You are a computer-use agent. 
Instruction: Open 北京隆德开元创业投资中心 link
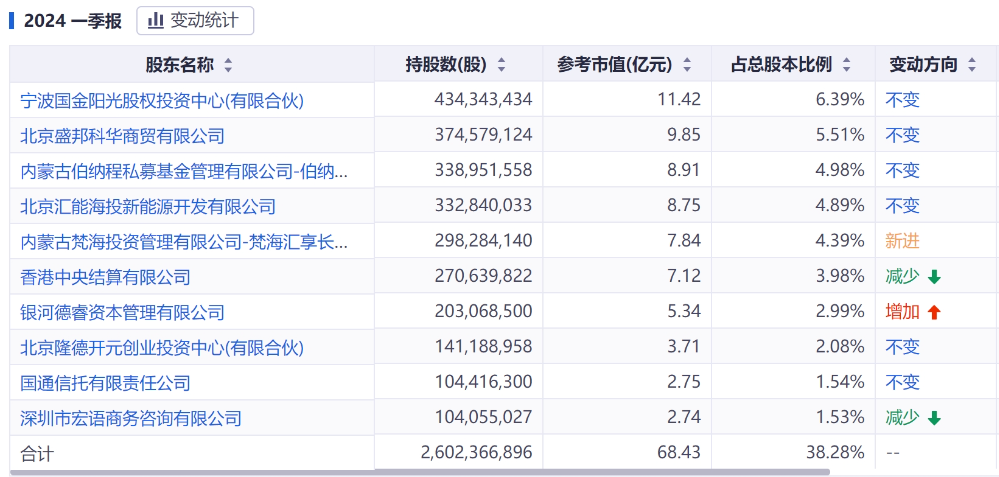click(162, 348)
